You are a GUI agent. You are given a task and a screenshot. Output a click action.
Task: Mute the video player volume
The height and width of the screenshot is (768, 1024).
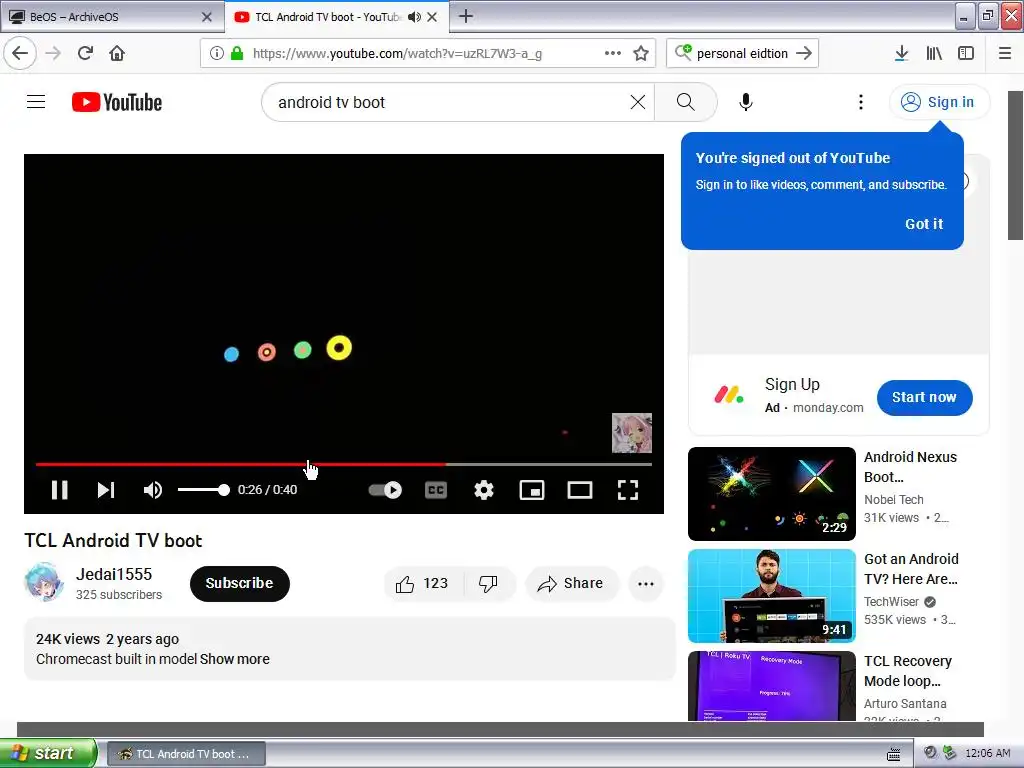[x=153, y=490]
